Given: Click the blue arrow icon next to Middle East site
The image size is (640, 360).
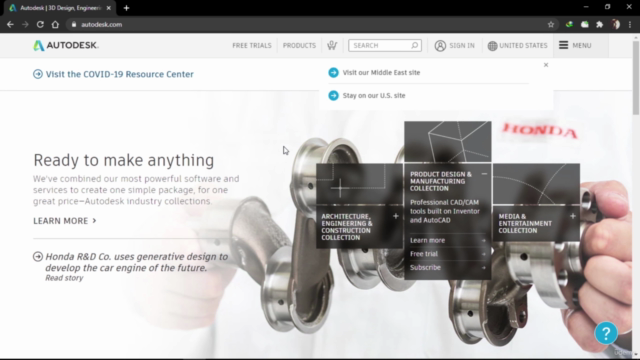Looking at the screenshot, I should point(333,72).
